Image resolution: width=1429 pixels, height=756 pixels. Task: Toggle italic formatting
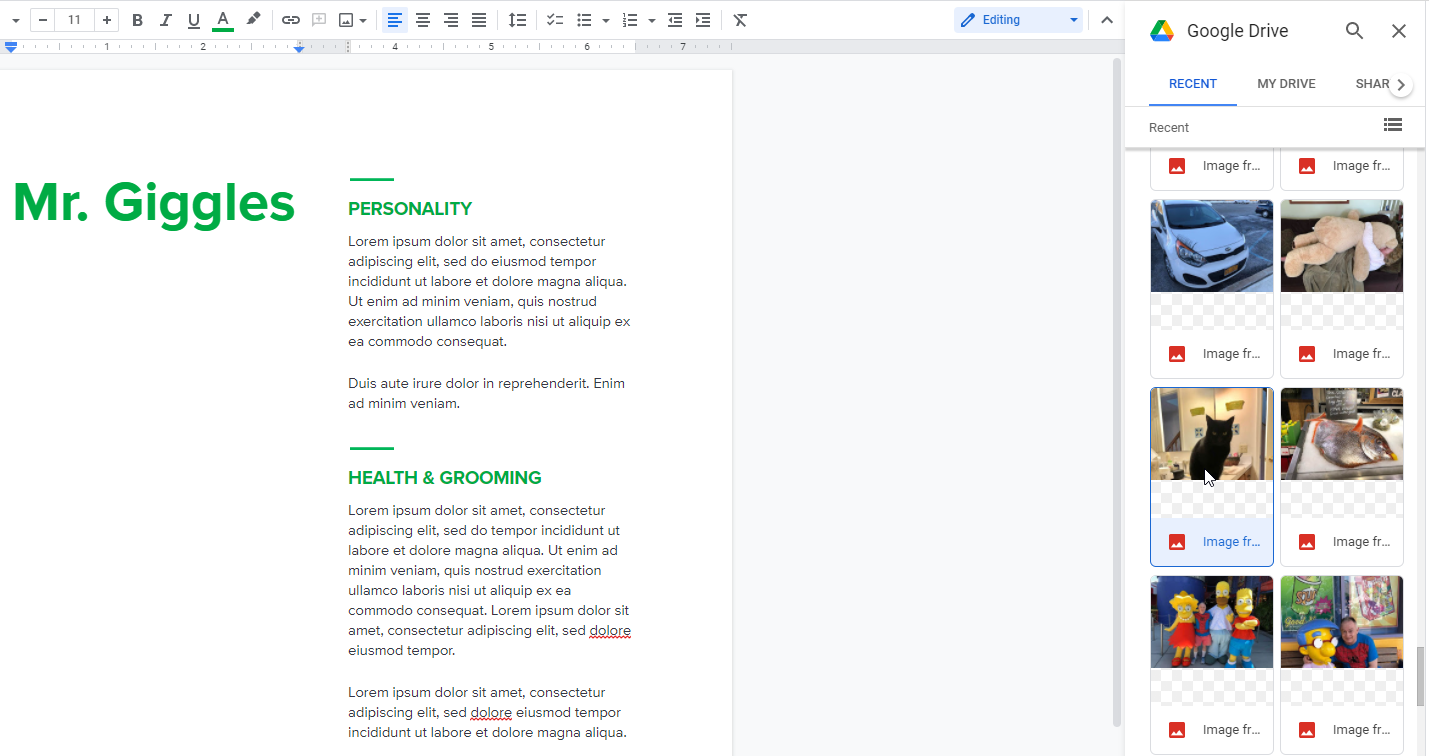coord(166,20)
